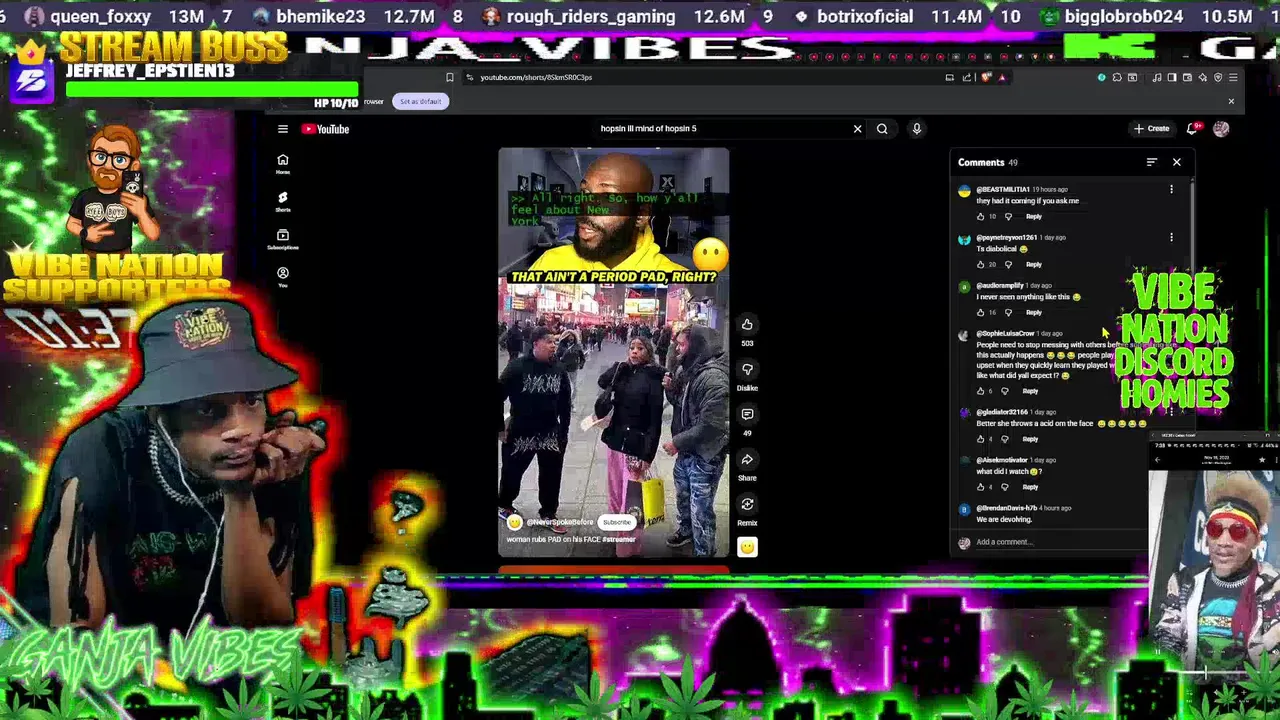Image resolution: width=1280 pixels, height=720 pixels.
Task: Open Shorts in the YouTube sidebar
Action: pyautogui.click(x=283, y=202)
